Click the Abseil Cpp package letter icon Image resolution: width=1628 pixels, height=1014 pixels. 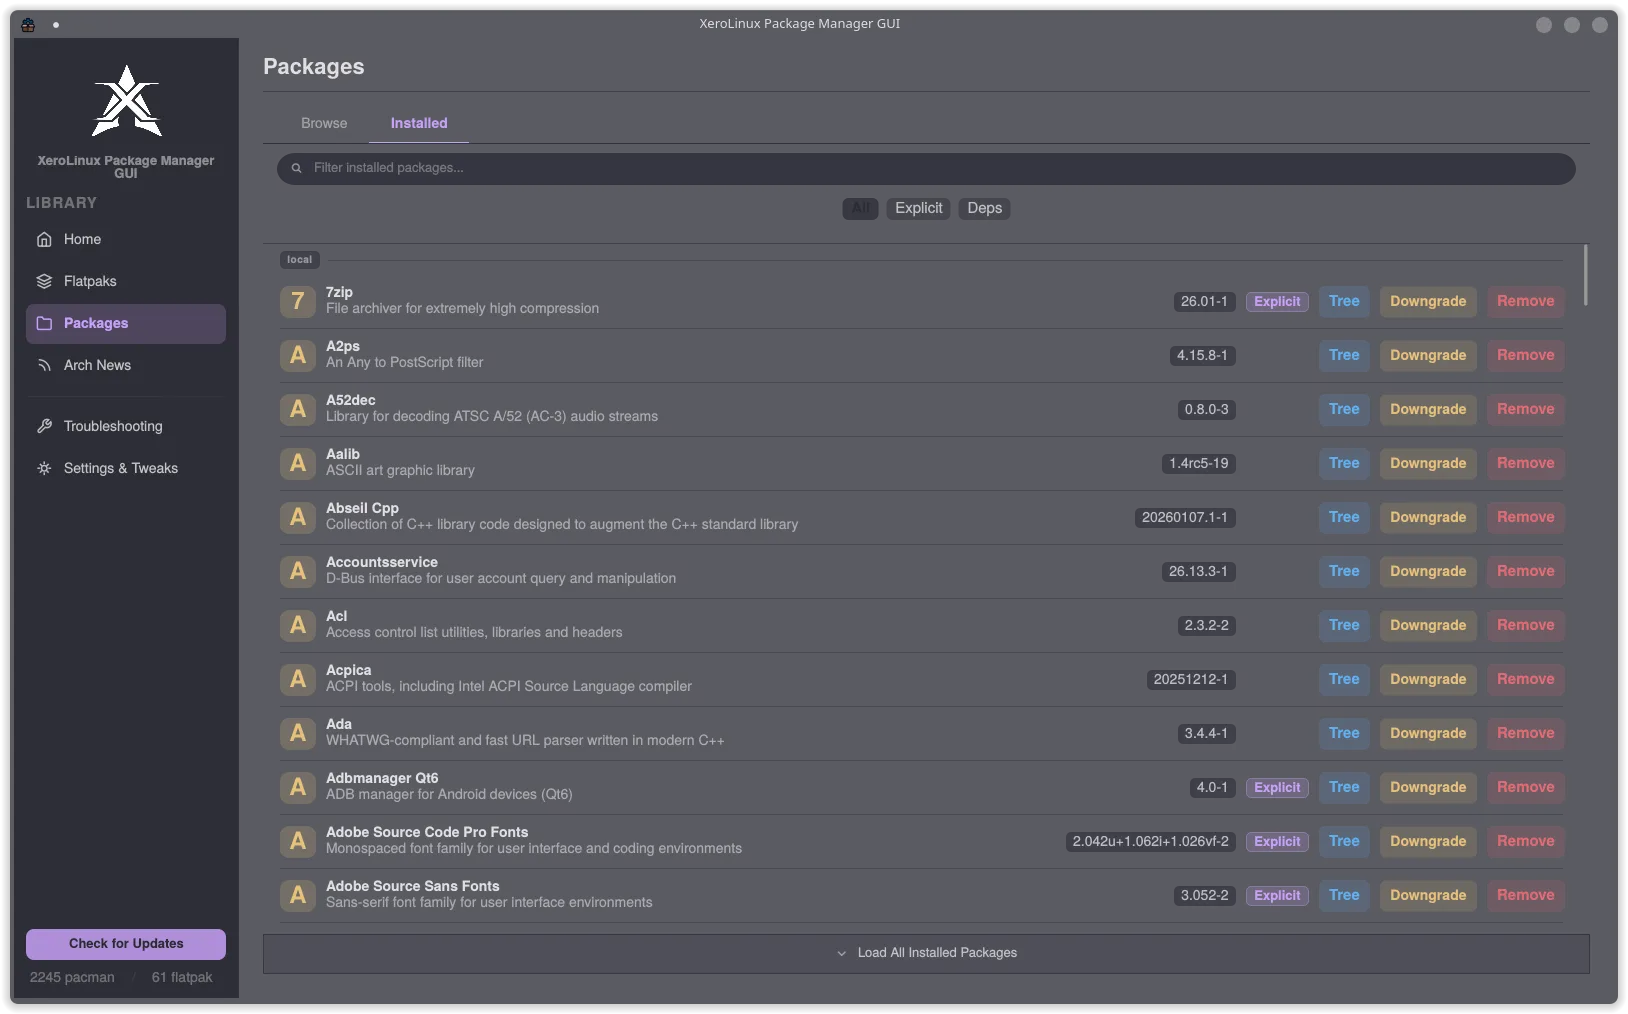298,517
